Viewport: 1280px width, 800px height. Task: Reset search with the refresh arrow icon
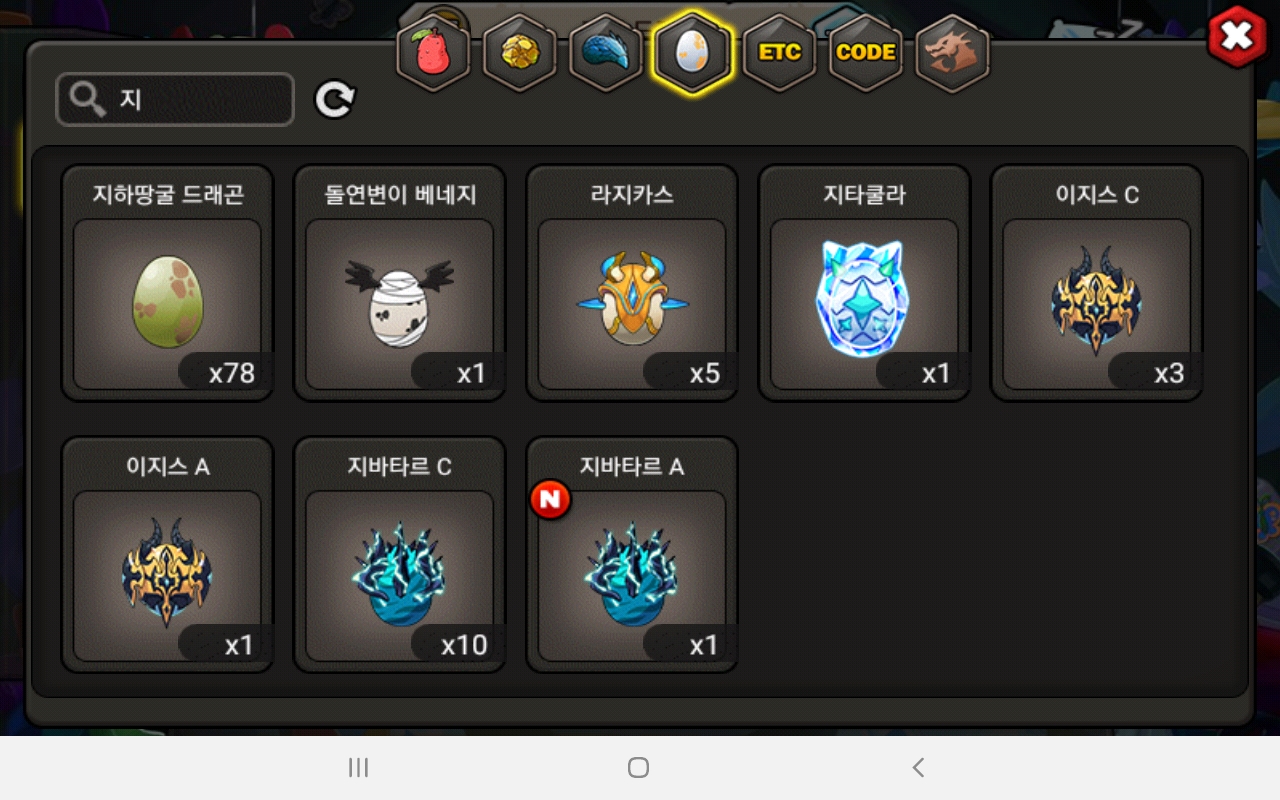pyautogui.click(x=335, y=99)
